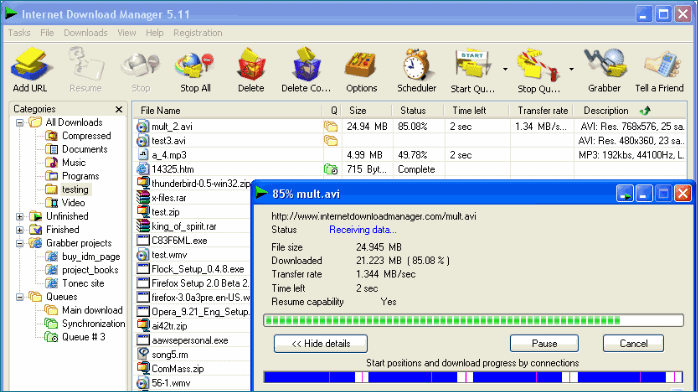Viewport: 698px width, 392px height.
Task: Pause the mult.avi download
Action: [x=544, y=344]
